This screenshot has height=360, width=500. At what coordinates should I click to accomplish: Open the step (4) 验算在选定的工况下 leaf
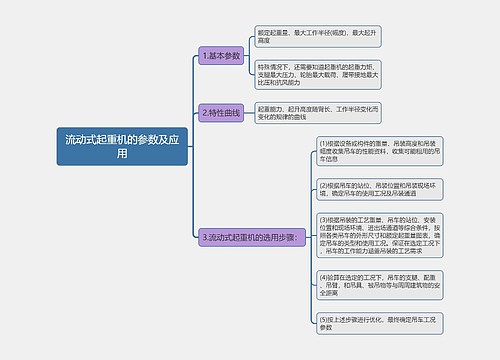coord(380,285)
